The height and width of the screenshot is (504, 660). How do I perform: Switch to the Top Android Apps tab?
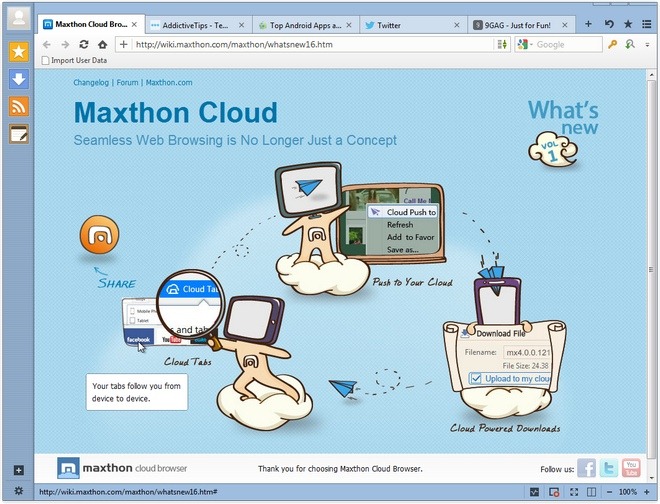click(305, 25)
